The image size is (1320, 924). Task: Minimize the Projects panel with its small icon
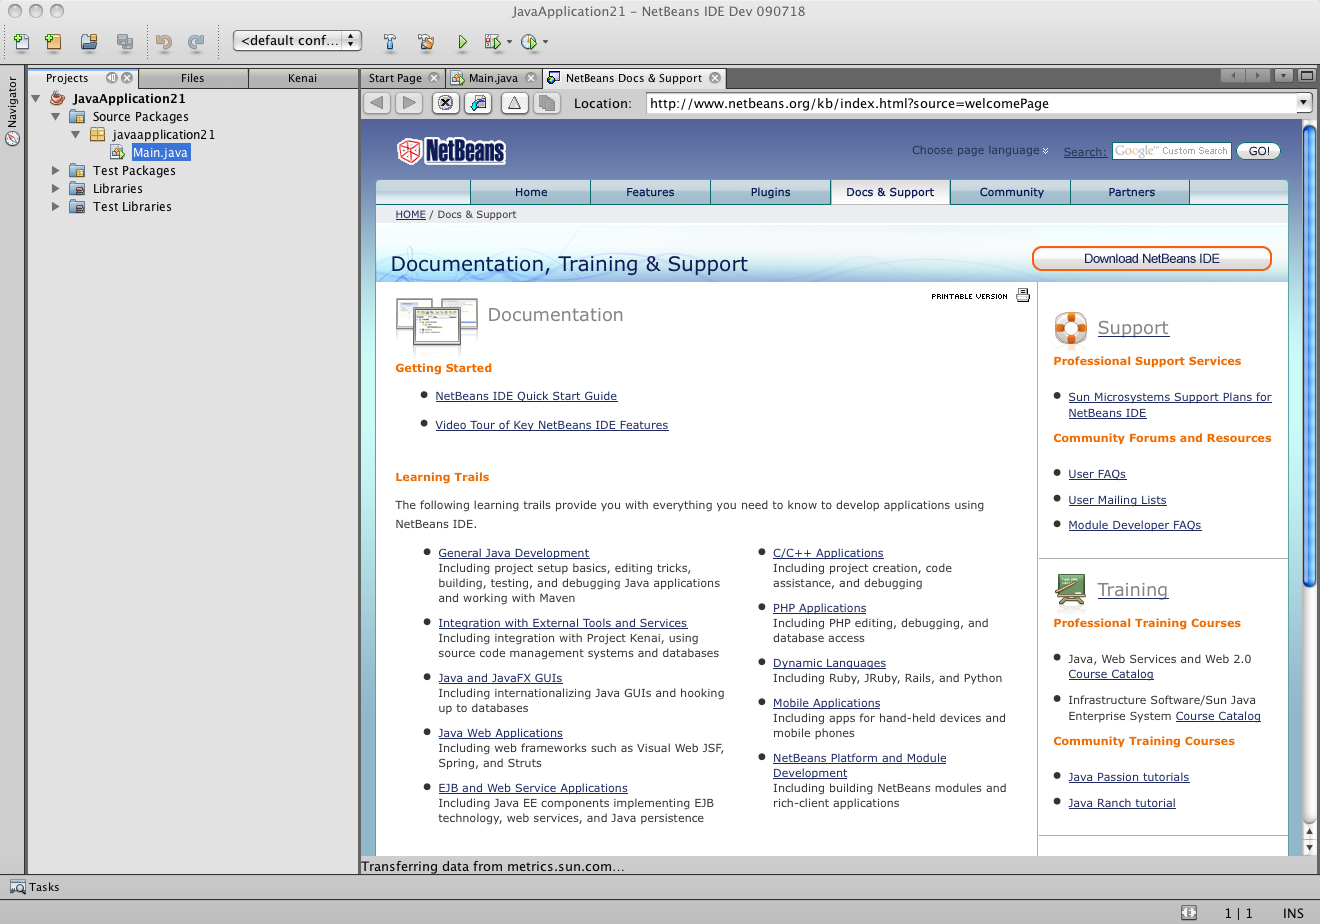(112, 78)
